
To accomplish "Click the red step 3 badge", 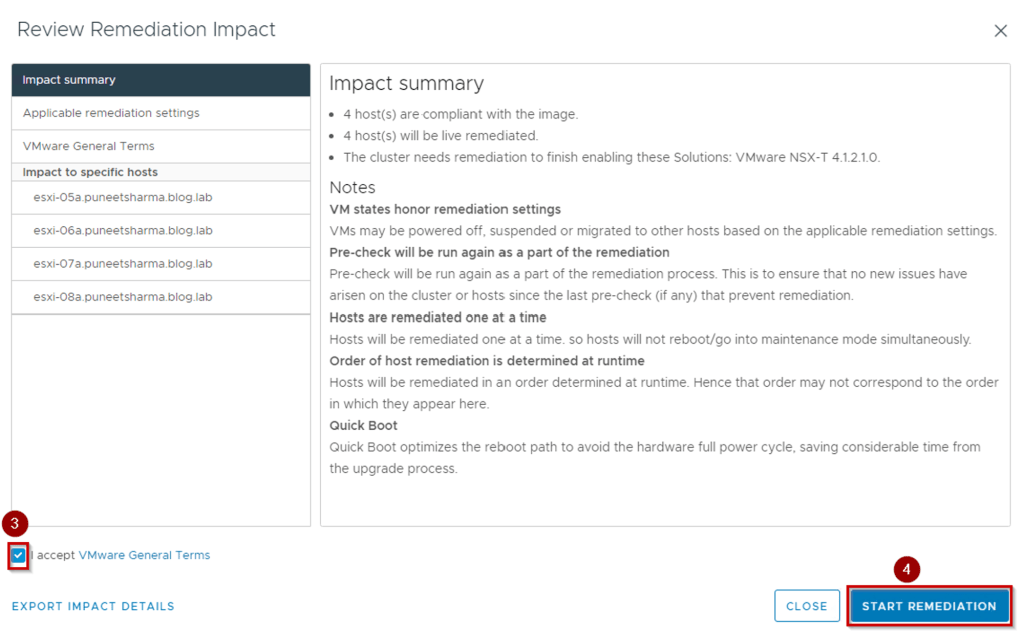I will [x=15, y=523].
